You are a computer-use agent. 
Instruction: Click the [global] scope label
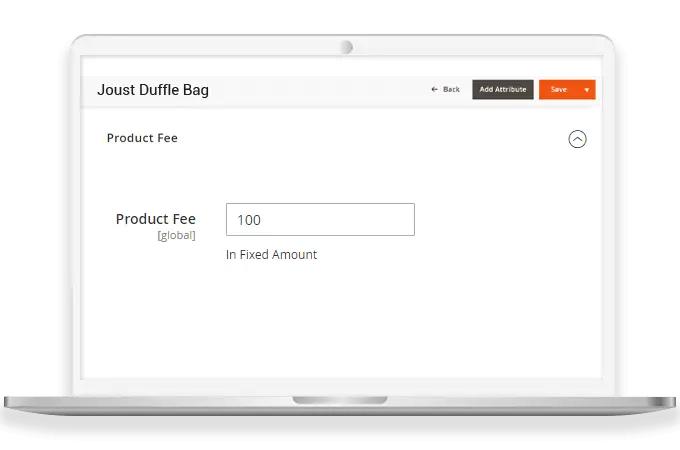(176, 236)
